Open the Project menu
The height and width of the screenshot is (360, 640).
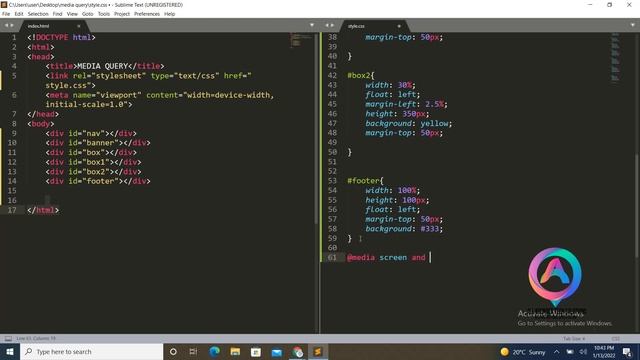[x=122, y=14]
